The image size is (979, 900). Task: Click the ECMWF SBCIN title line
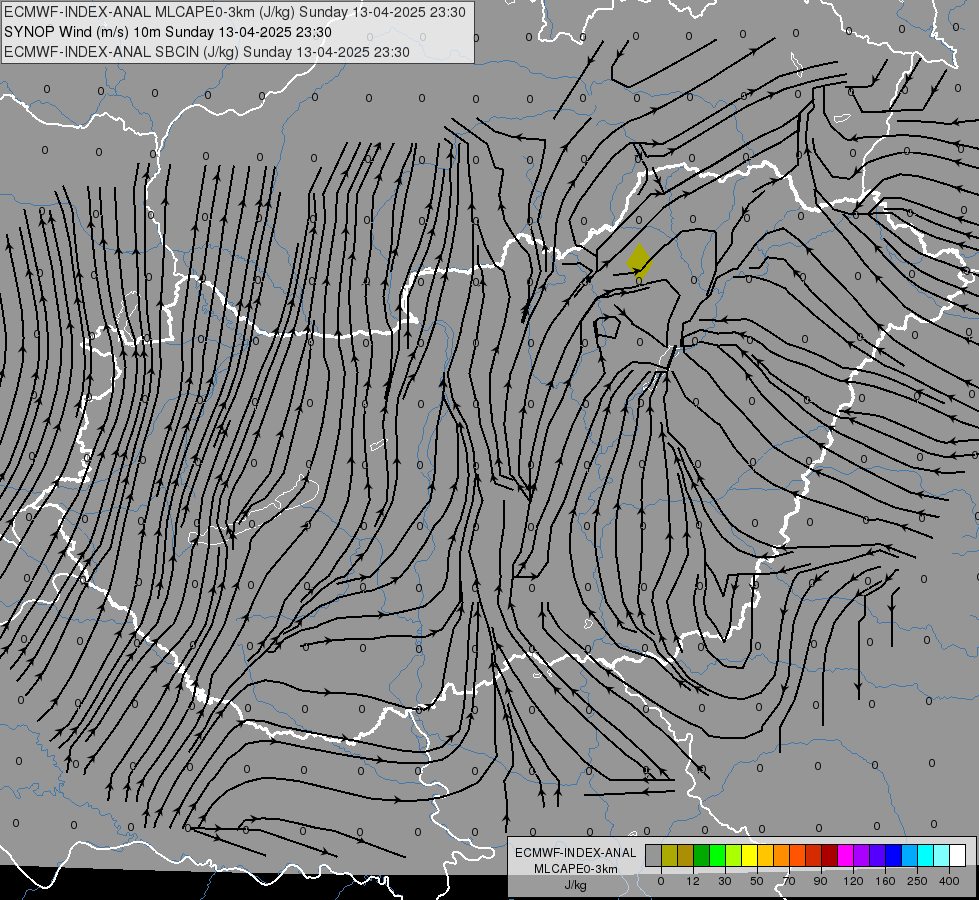click(207, 52)
